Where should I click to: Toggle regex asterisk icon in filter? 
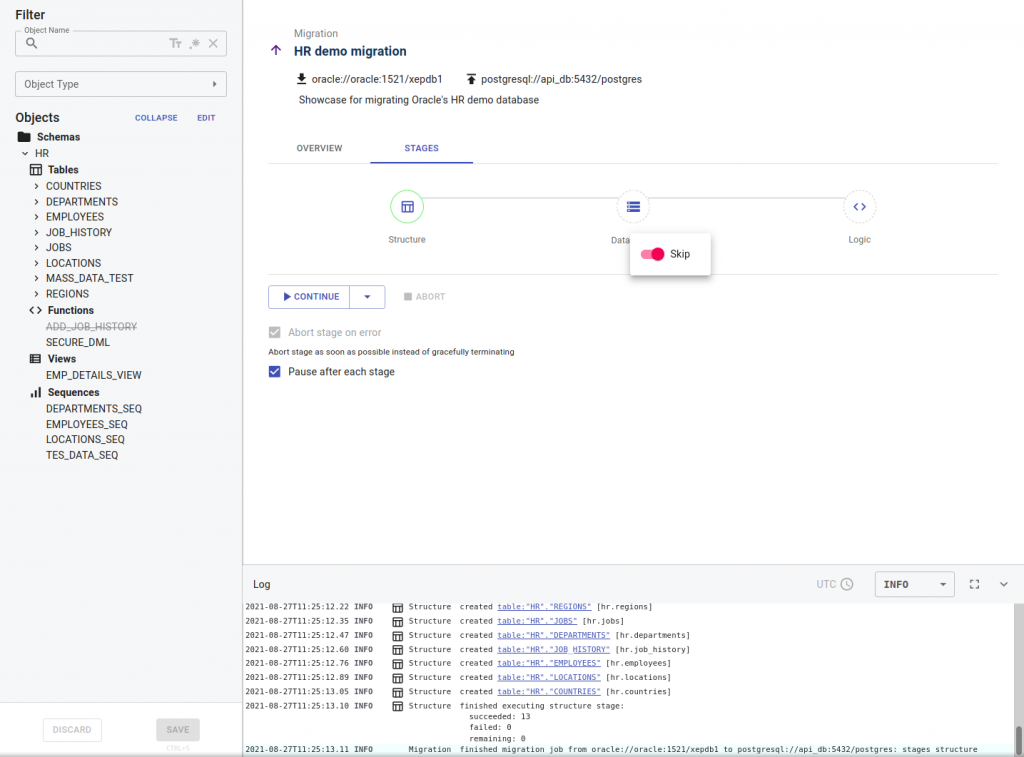[195, 43]
